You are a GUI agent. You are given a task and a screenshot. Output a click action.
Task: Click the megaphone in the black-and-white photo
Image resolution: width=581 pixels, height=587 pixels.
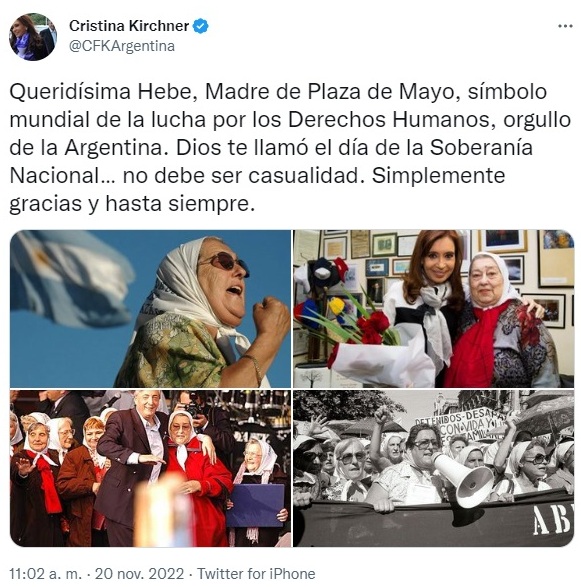coord(463,480)
